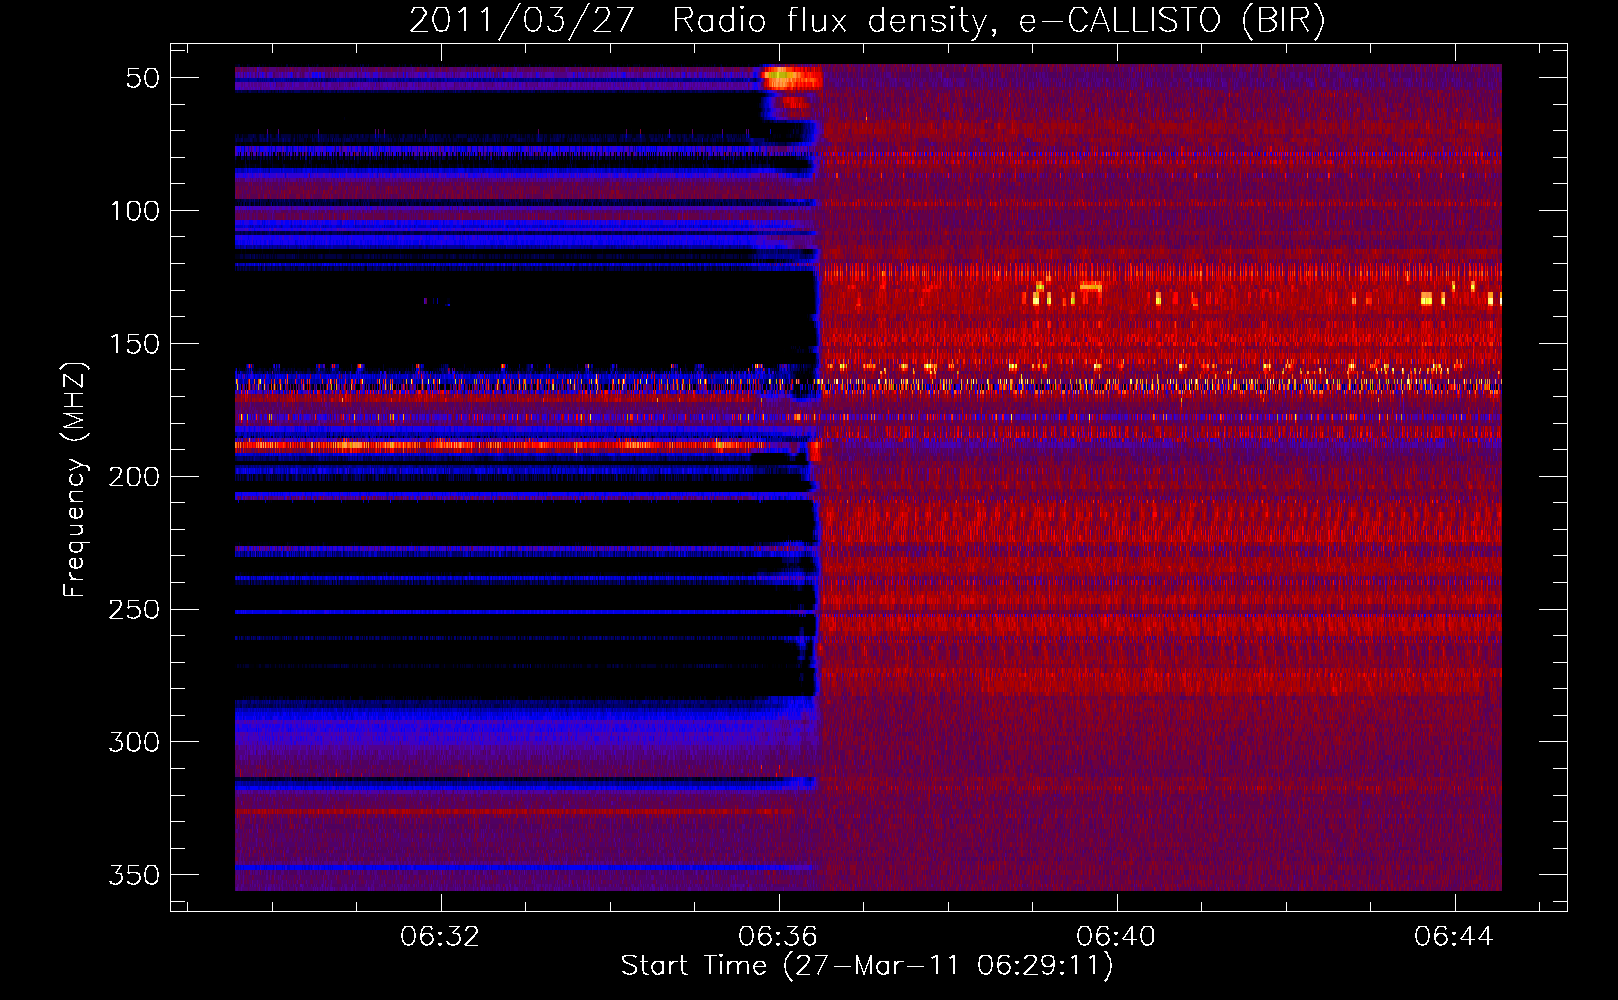Select the 200 frequency tick label
The image size is (1618, 1000).
tap(134, 477)
